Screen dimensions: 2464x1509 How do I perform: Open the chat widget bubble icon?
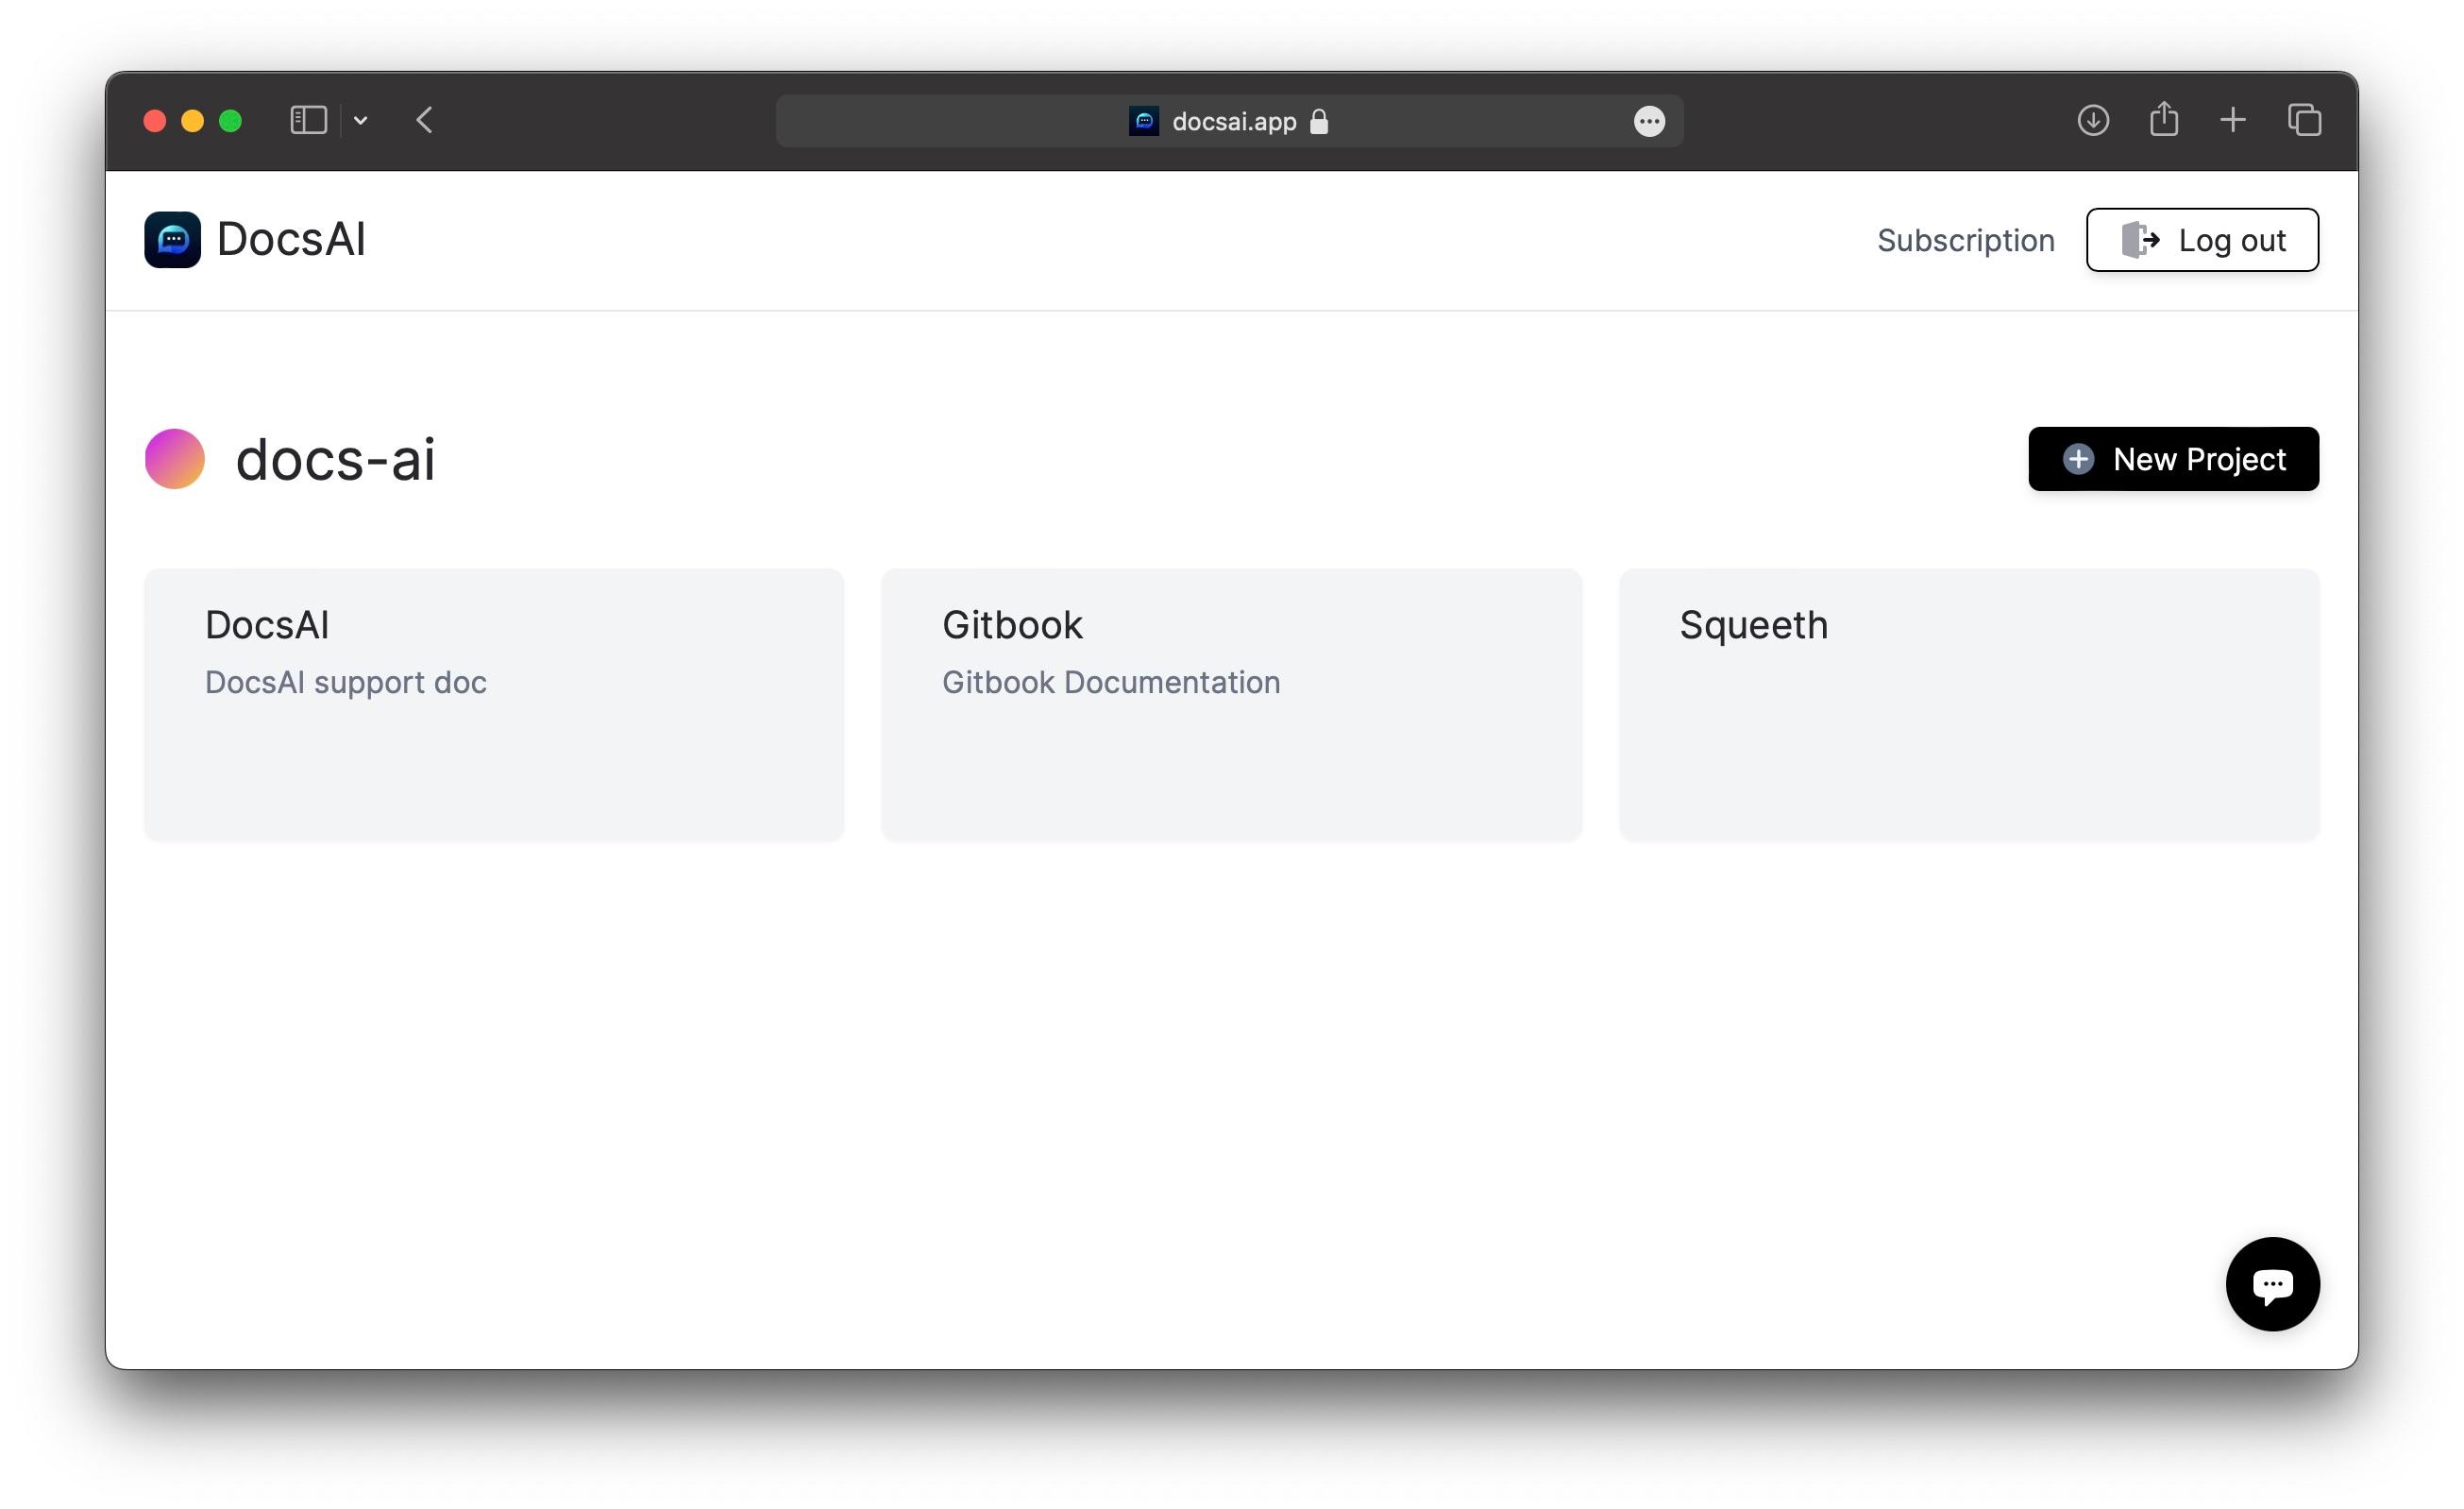[x=2271, y=1284]
